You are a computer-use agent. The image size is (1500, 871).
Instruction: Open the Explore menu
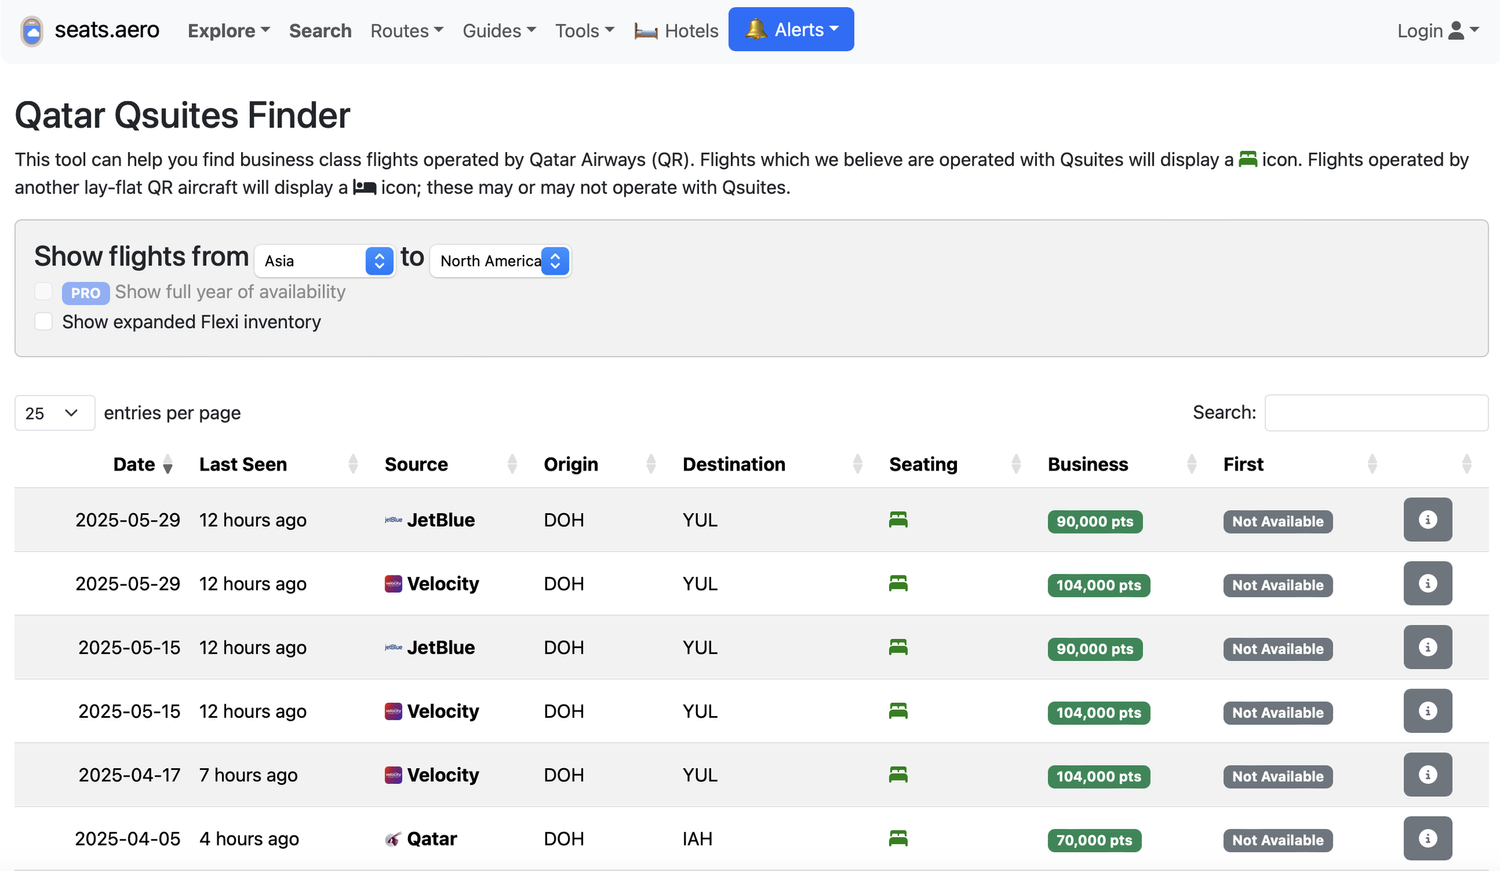(x=228, y=31)
